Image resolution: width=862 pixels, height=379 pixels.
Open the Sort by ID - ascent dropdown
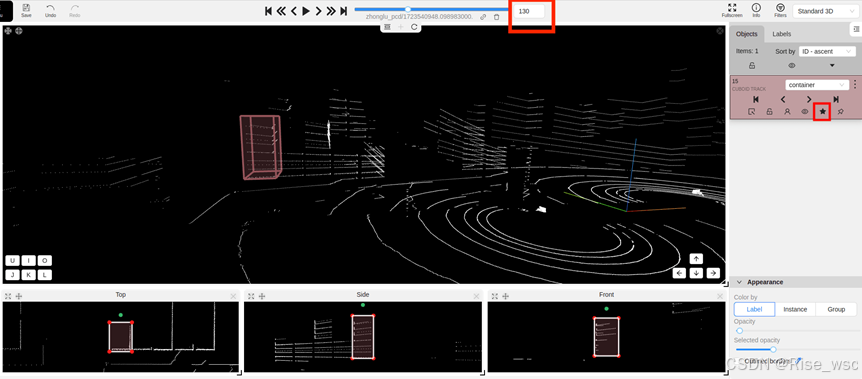pos(826,51)
